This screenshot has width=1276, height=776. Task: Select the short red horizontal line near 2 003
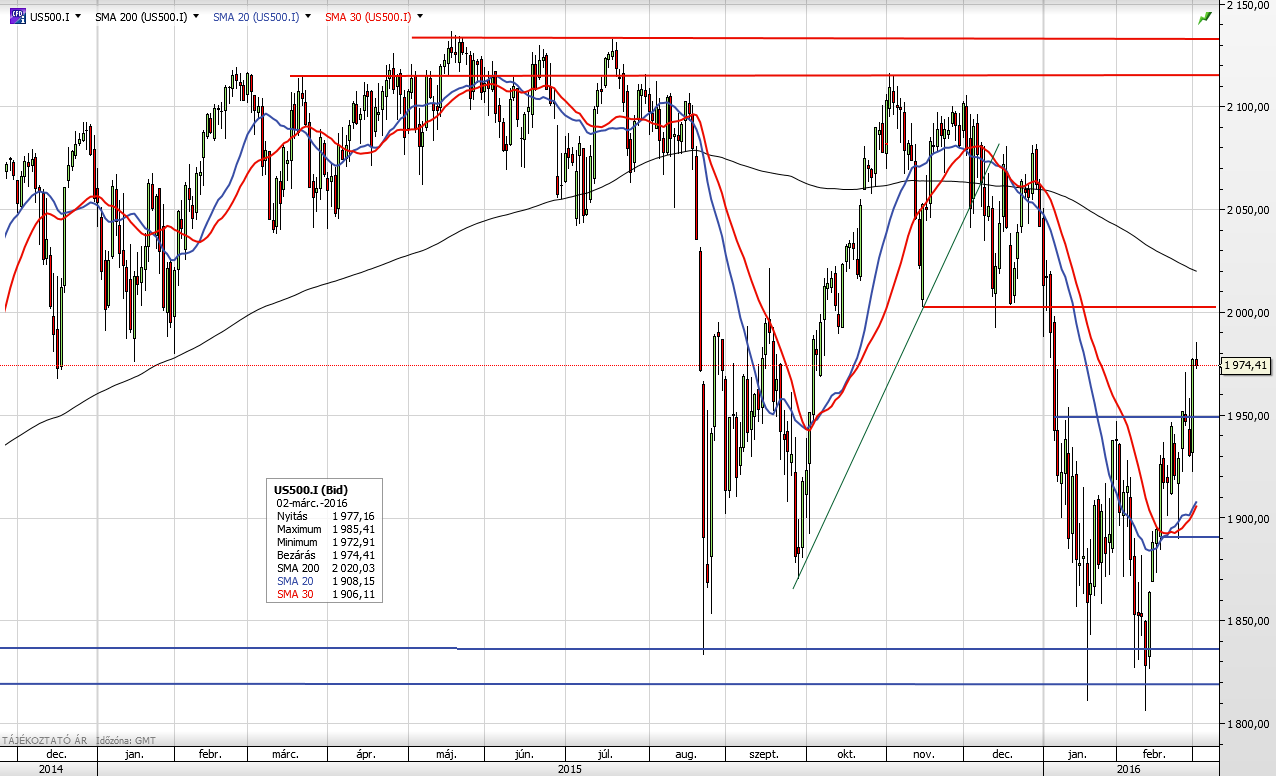coord(1068,307)
